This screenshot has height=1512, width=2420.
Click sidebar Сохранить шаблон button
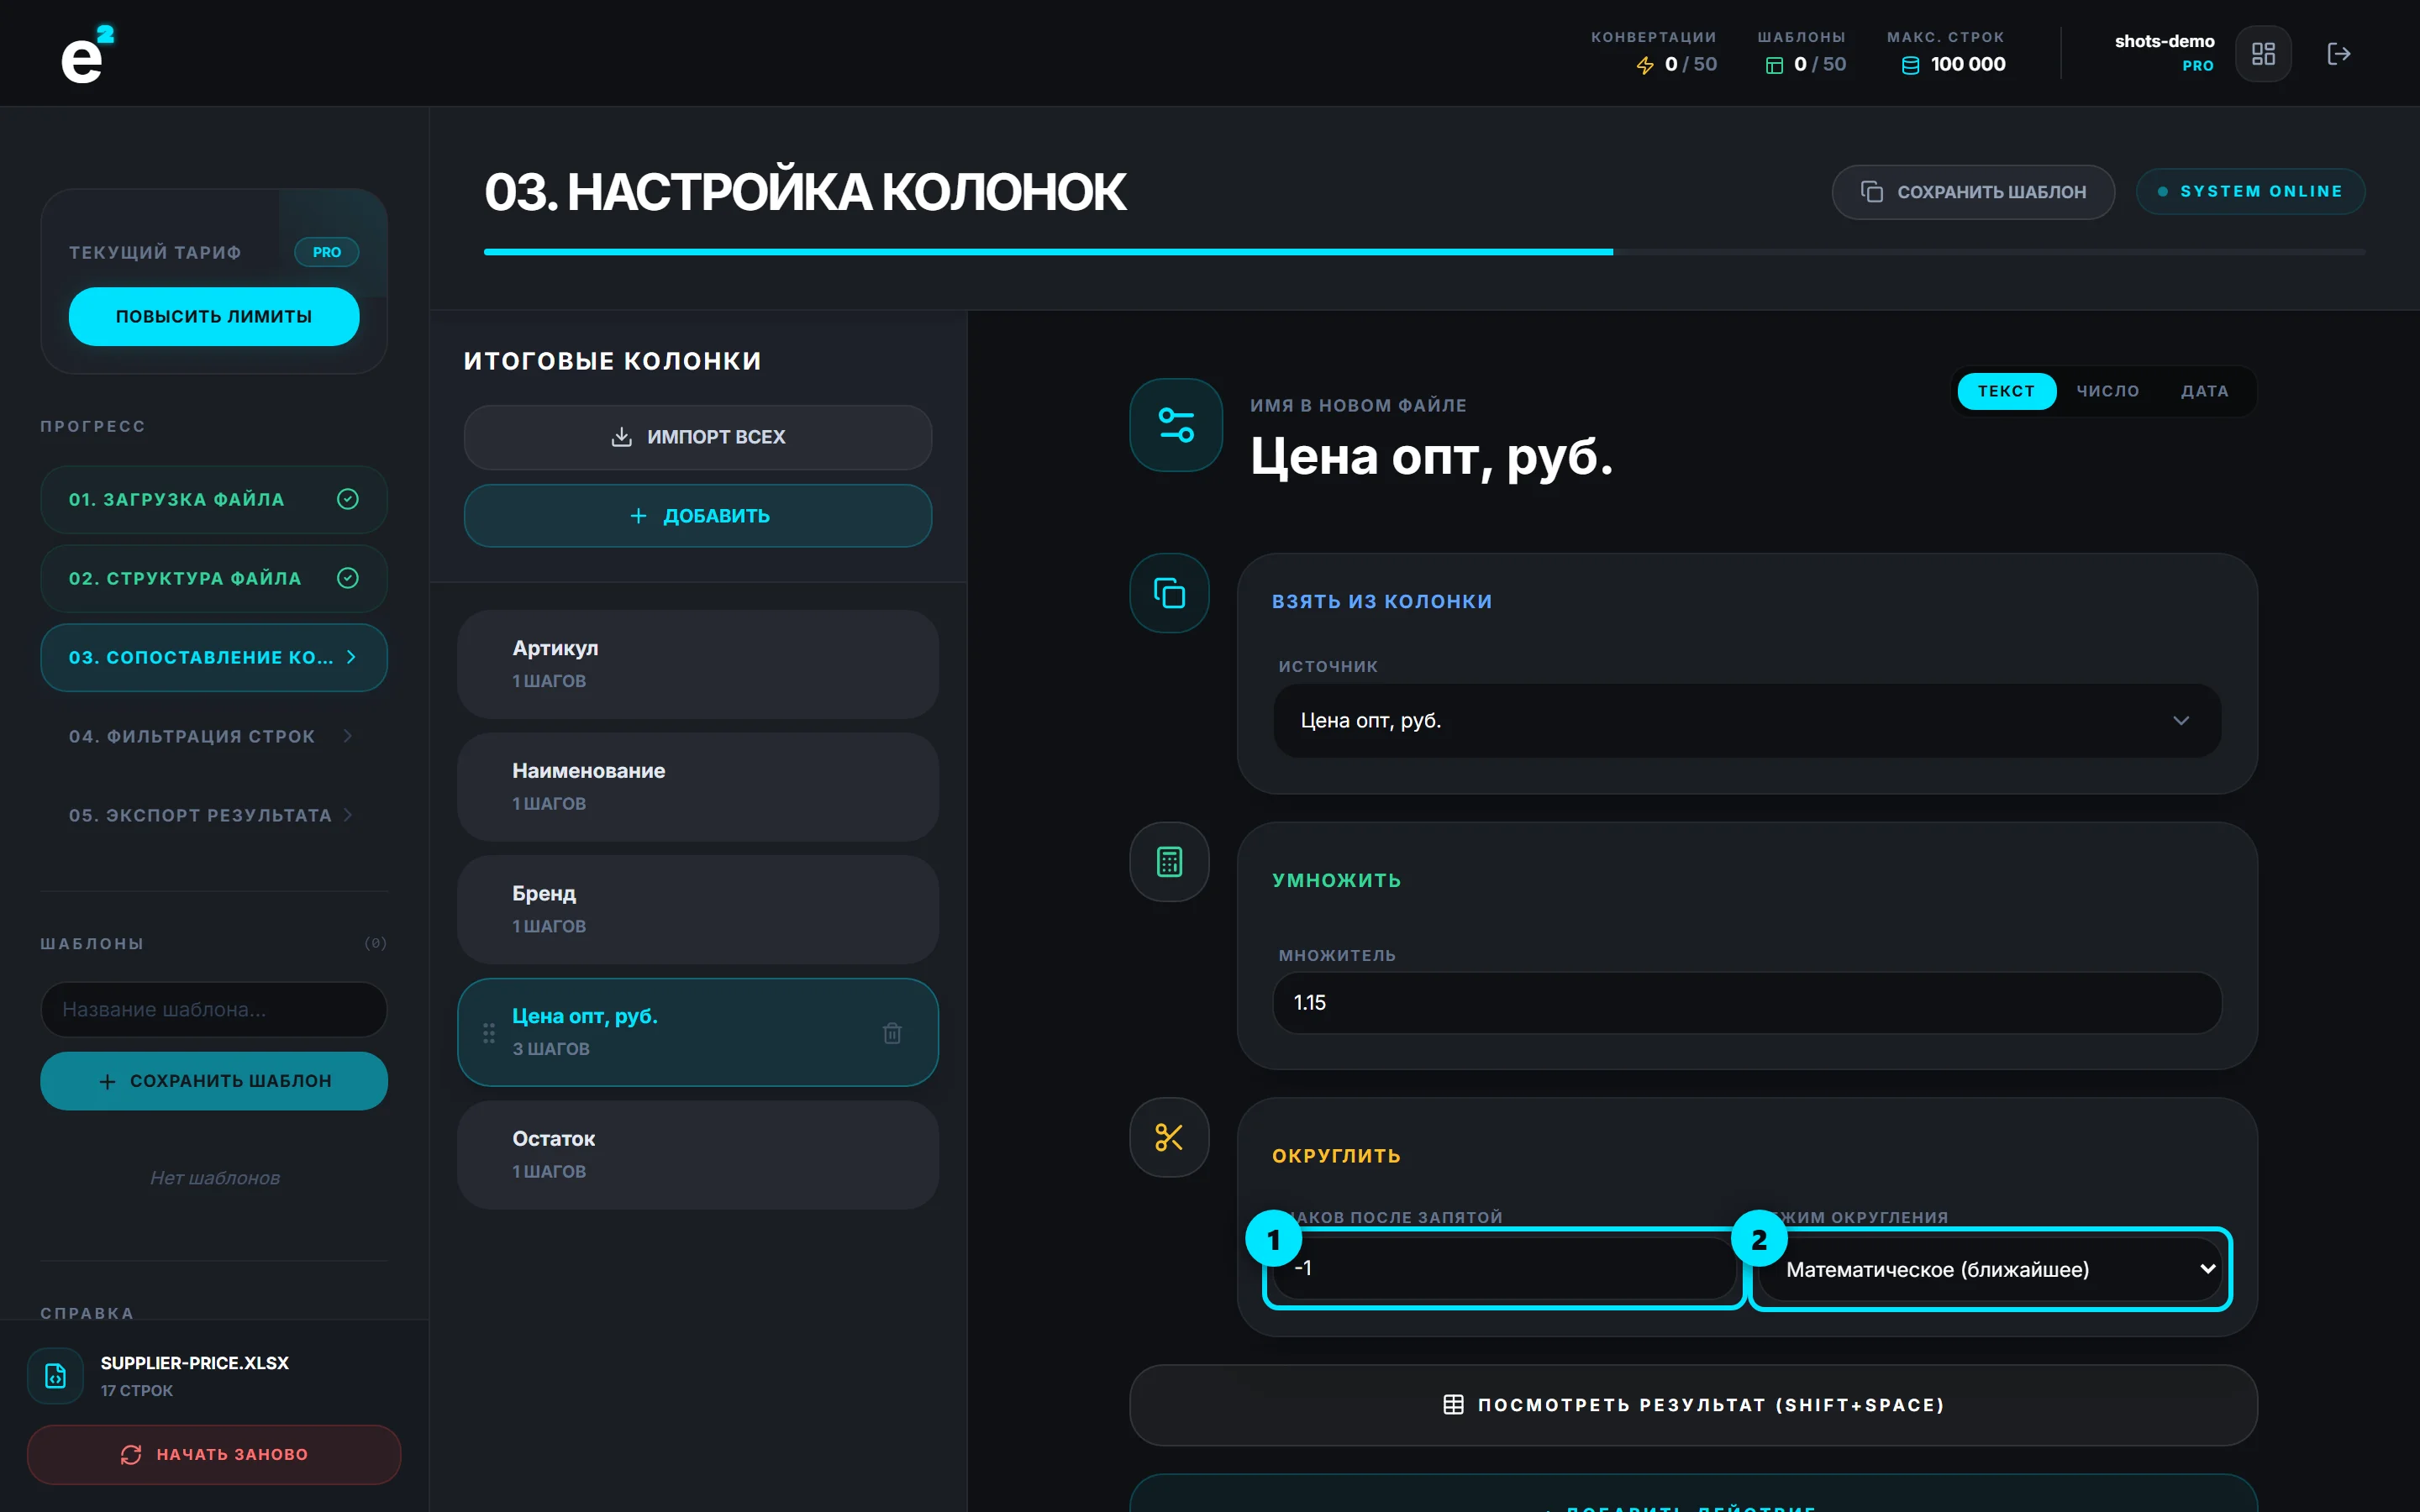(214, 1081)
